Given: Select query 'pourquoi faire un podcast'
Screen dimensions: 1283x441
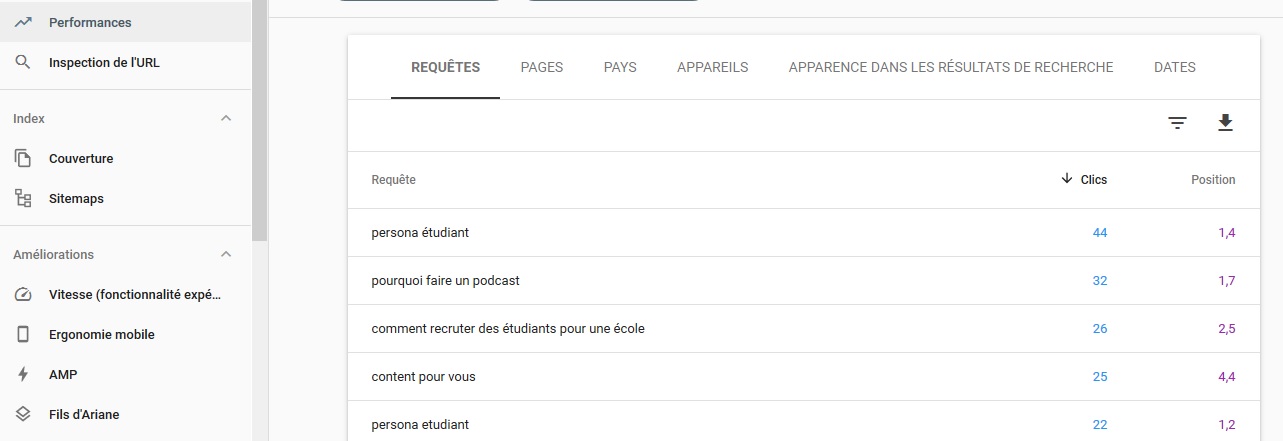Looking at the screenshot, I should pos(445,281).
